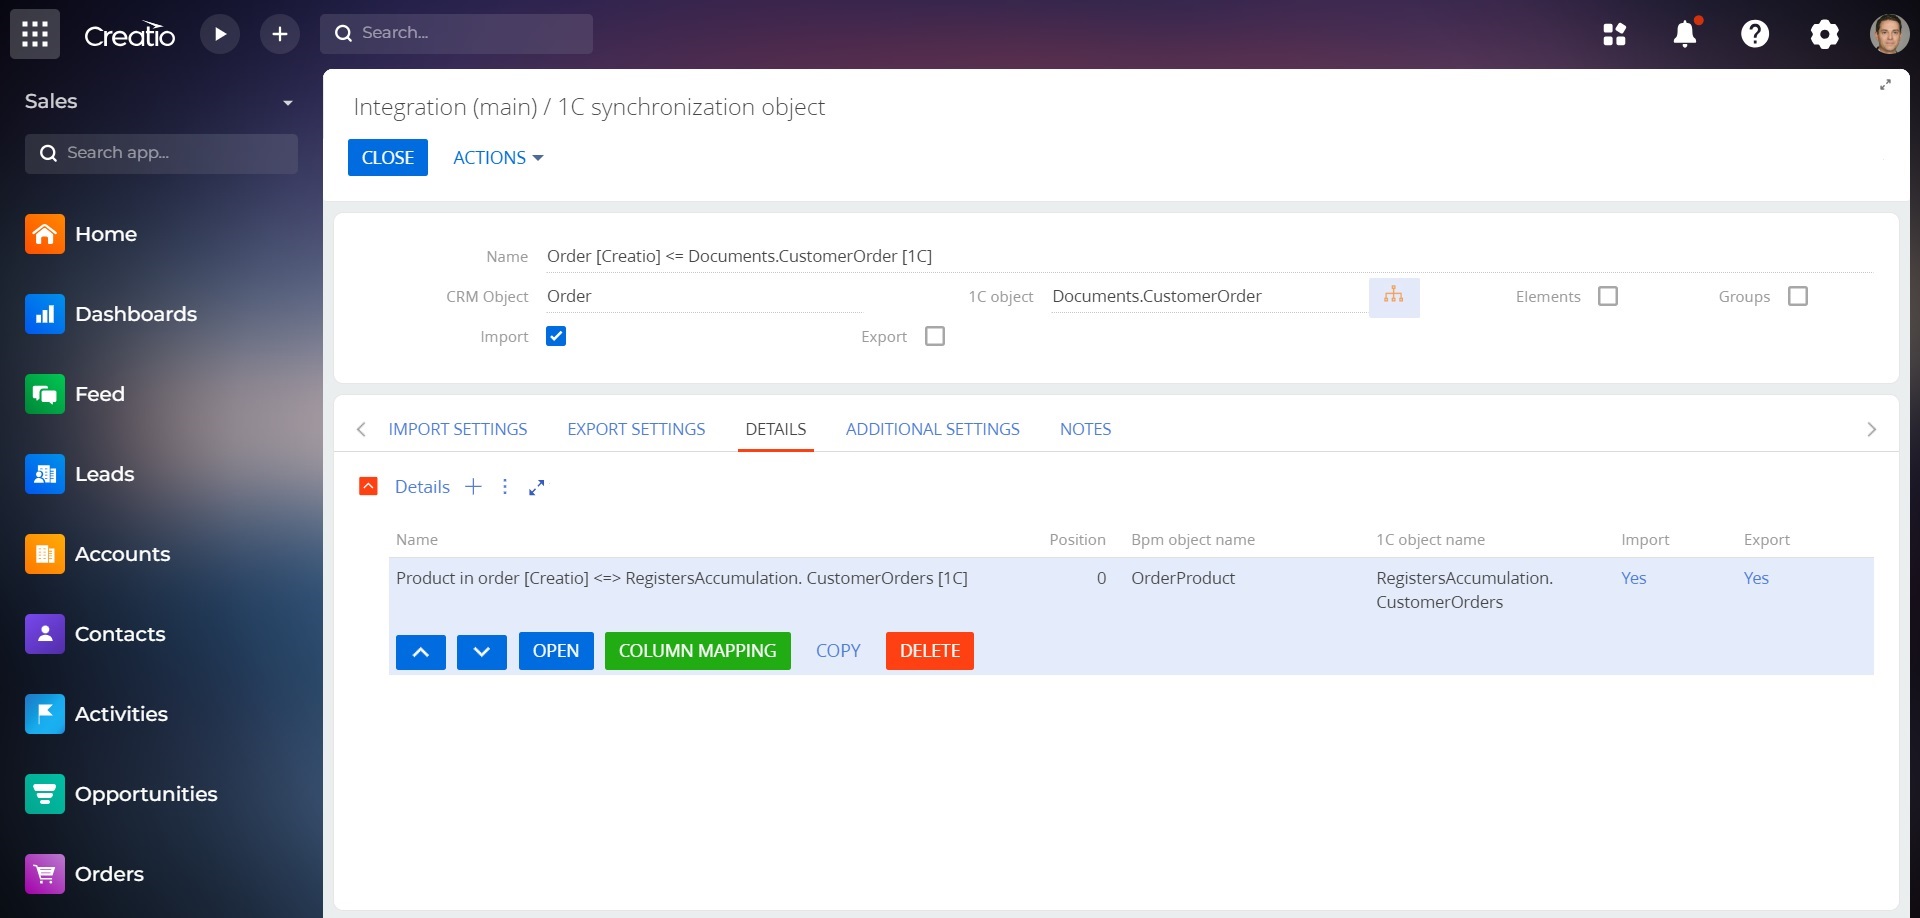
Task: Open the system designer gear
Action: (x=1825, y=34)
